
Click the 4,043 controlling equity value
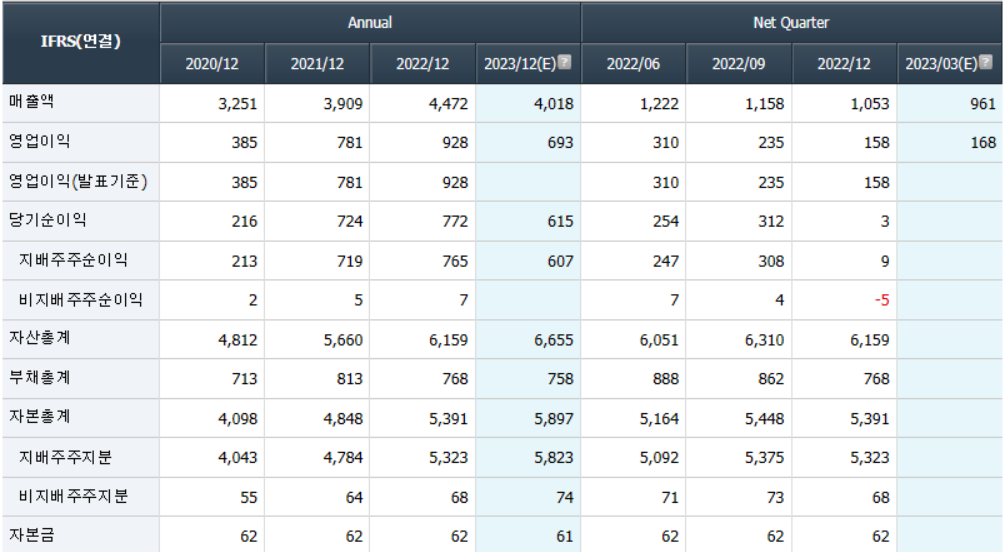[237, 457]
